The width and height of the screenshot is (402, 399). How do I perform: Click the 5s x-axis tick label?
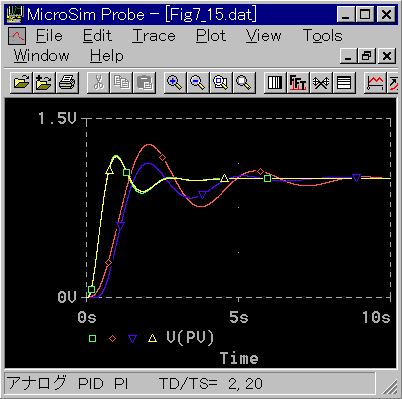click(x=239, y=317)
